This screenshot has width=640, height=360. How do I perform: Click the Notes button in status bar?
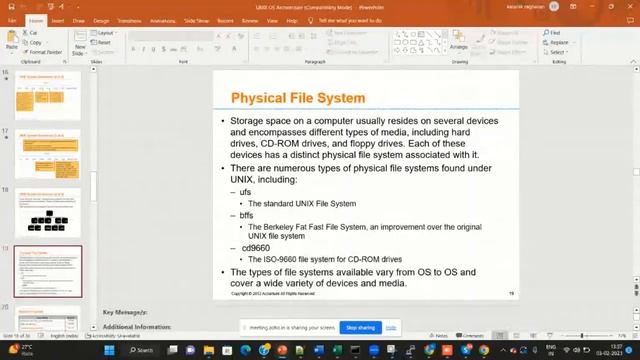click(439, 336)
